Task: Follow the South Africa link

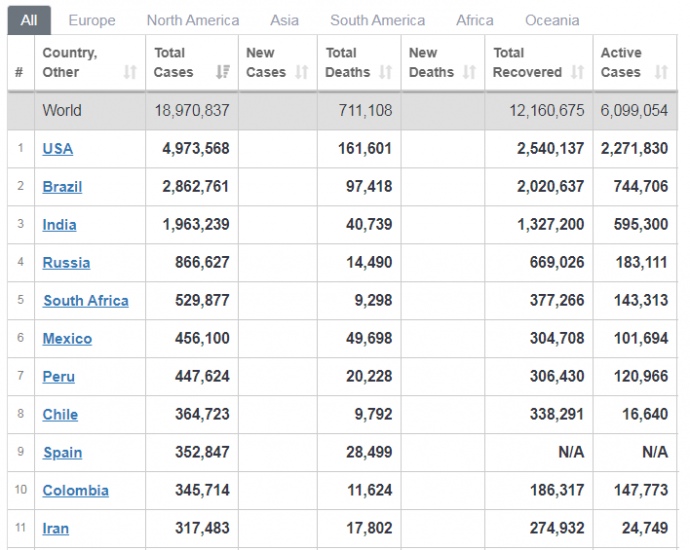Action: [85, 301]
